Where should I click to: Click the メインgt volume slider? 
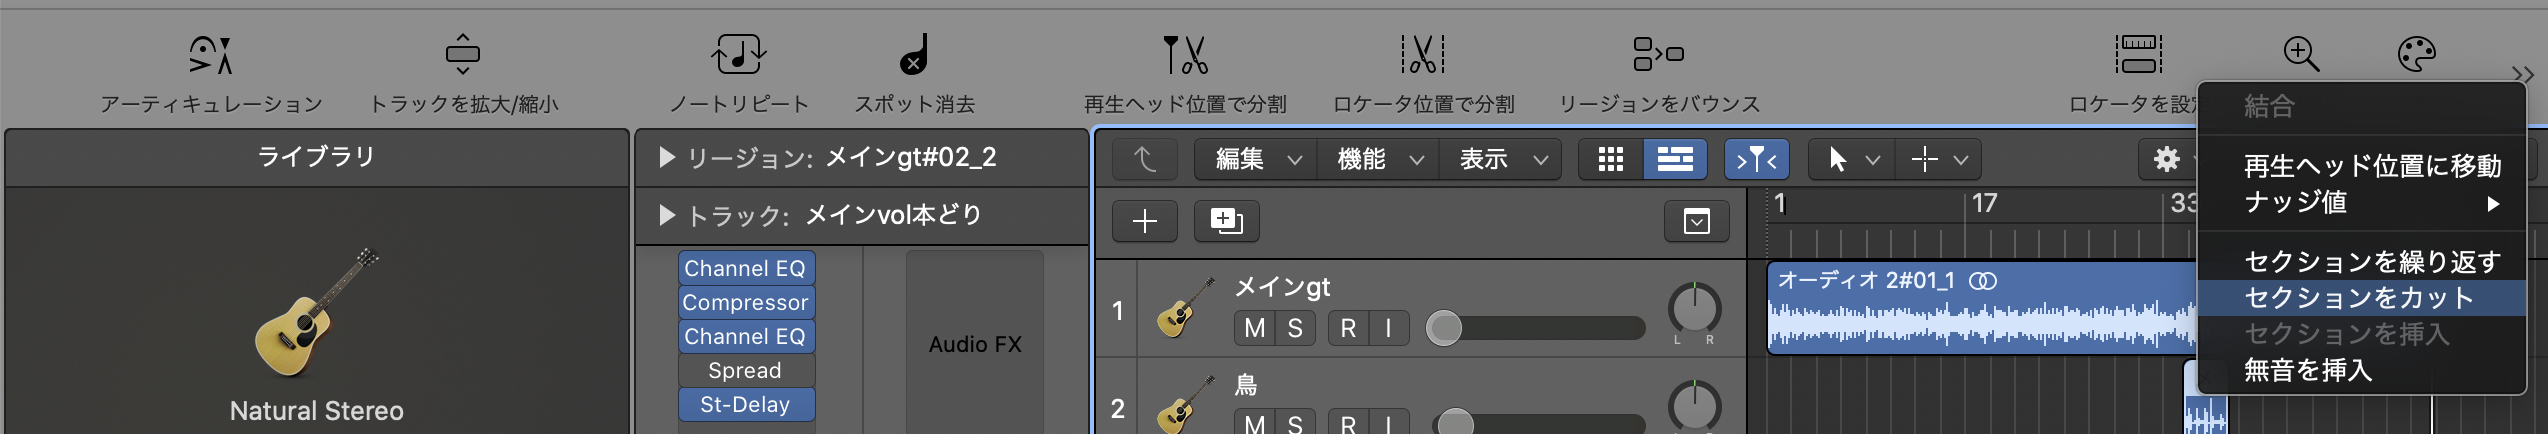click(1540, 328)
